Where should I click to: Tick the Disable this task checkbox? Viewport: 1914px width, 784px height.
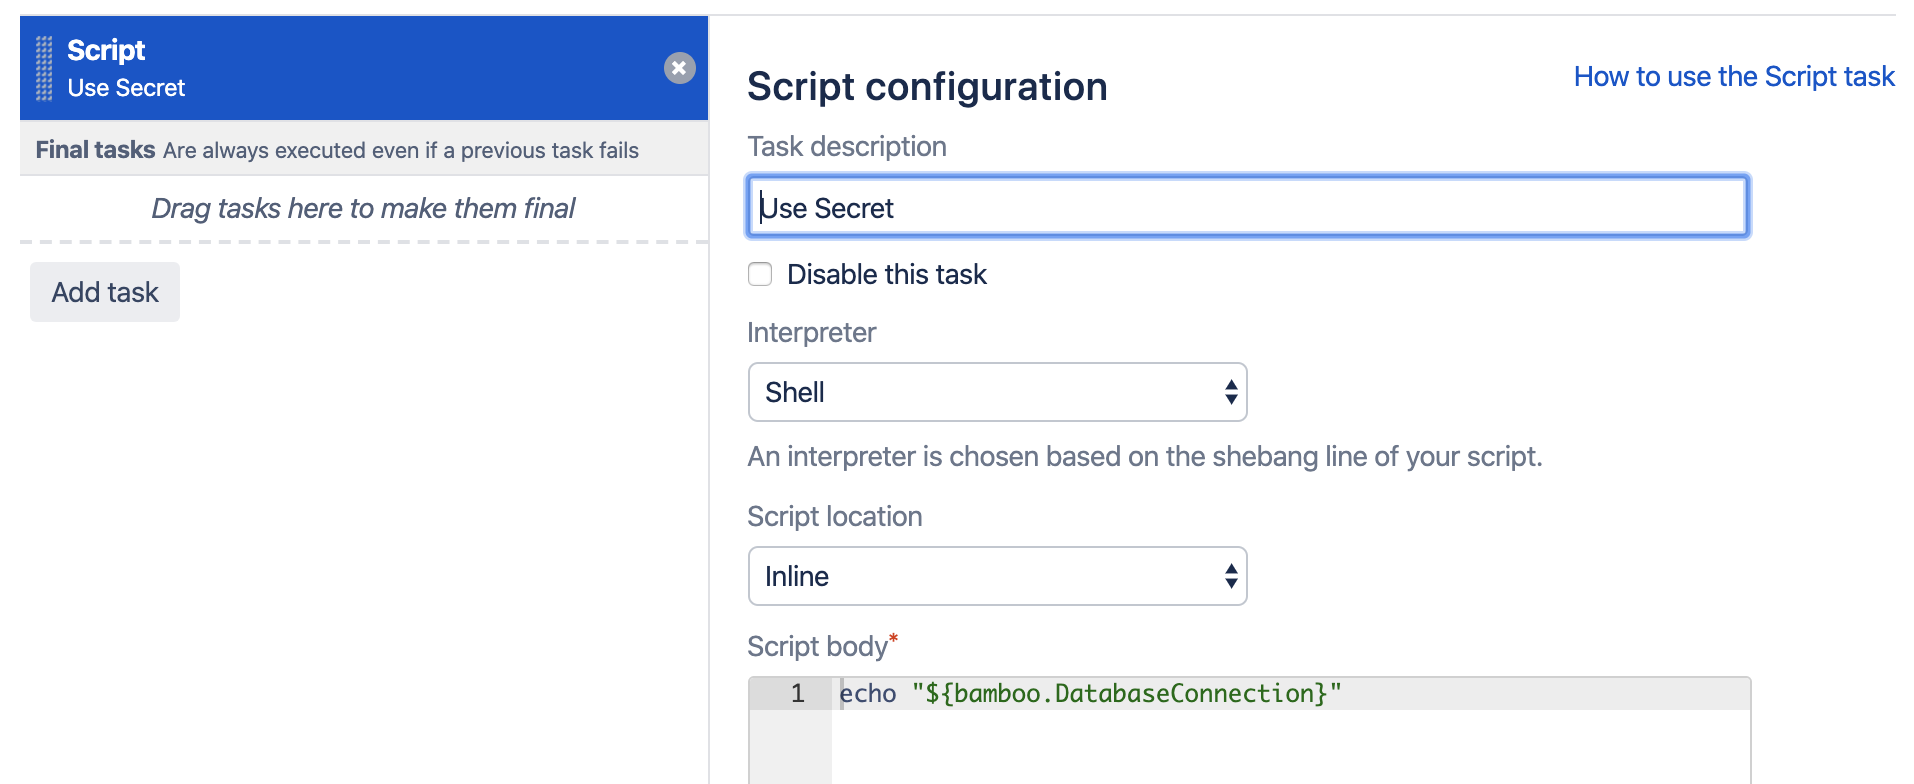[760, 274]
